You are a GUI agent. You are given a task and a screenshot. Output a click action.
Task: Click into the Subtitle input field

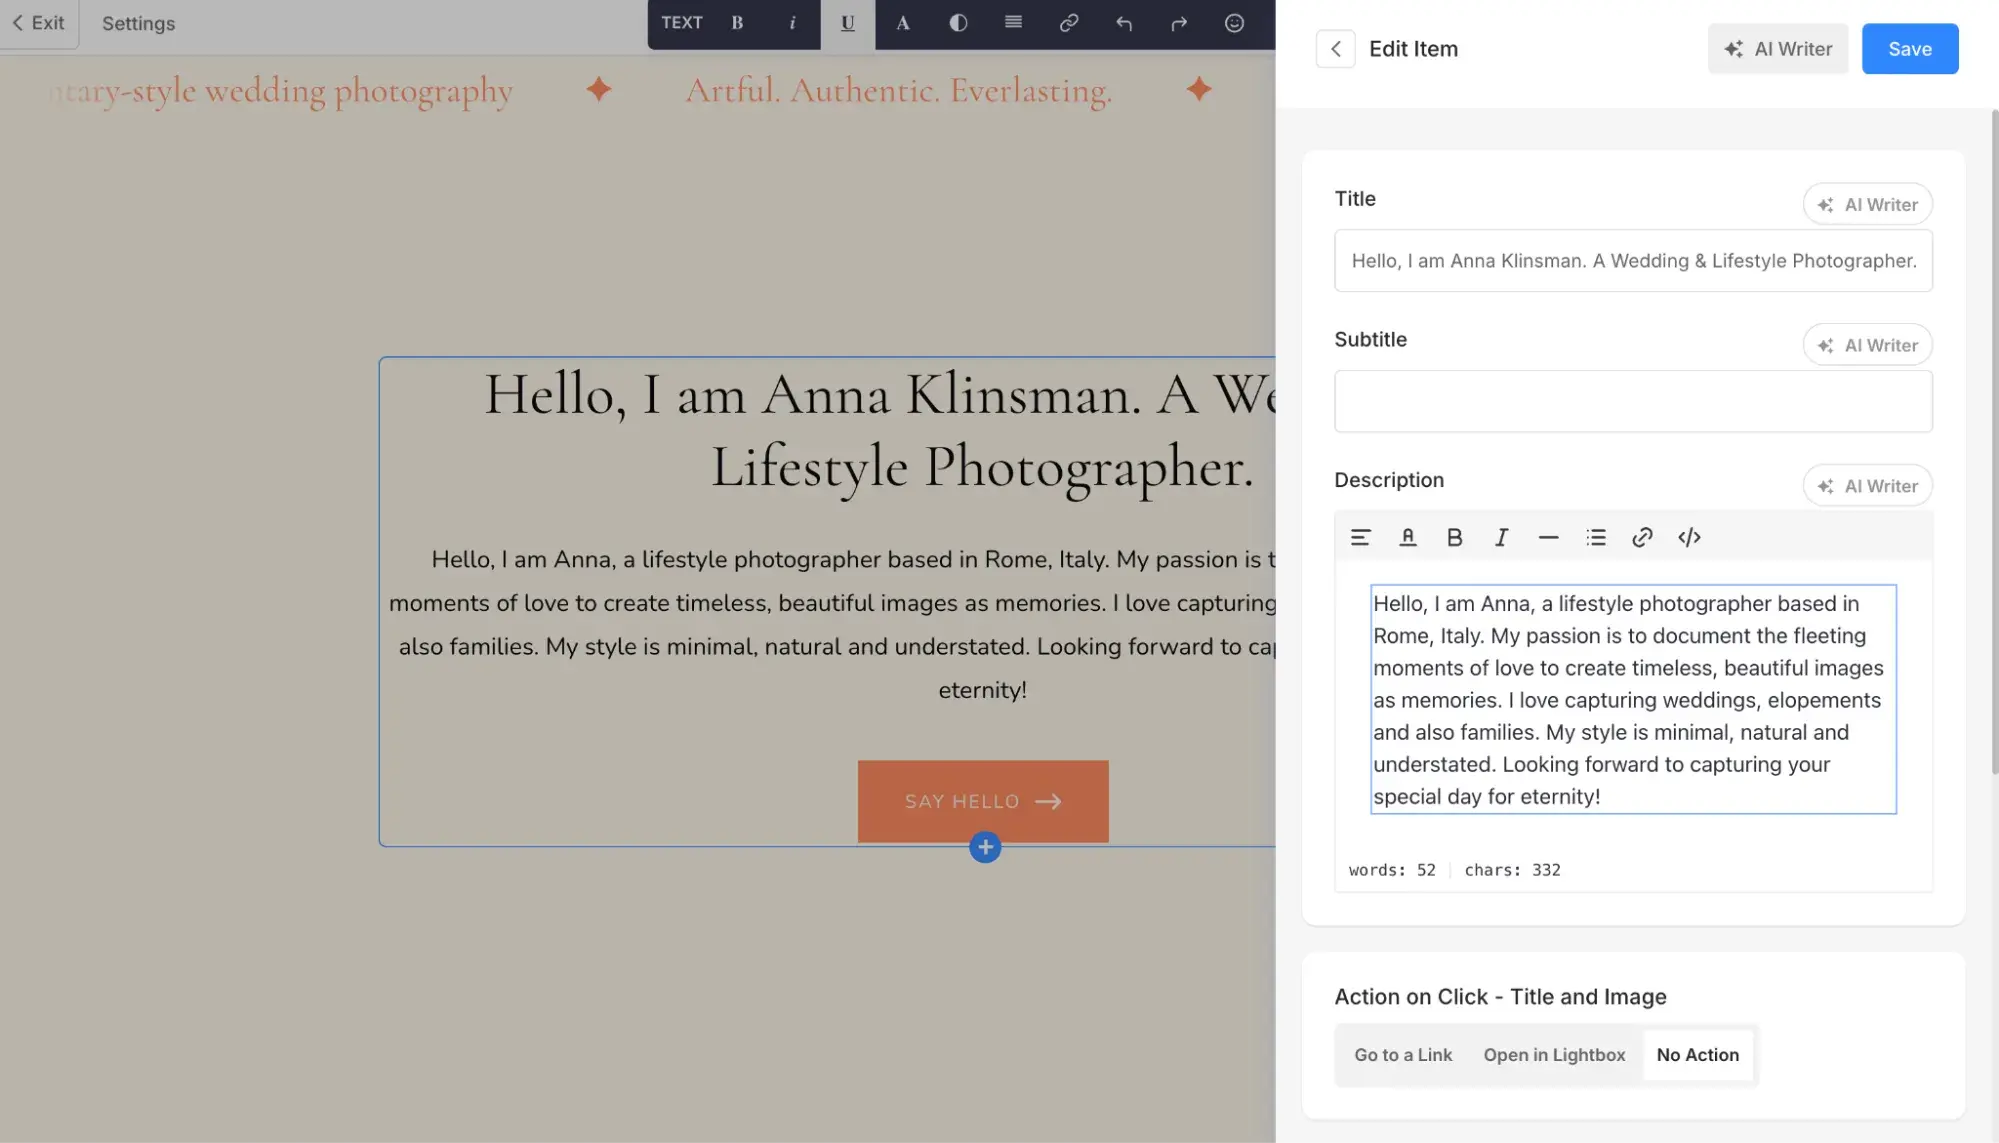click(x=1632, y=401)
